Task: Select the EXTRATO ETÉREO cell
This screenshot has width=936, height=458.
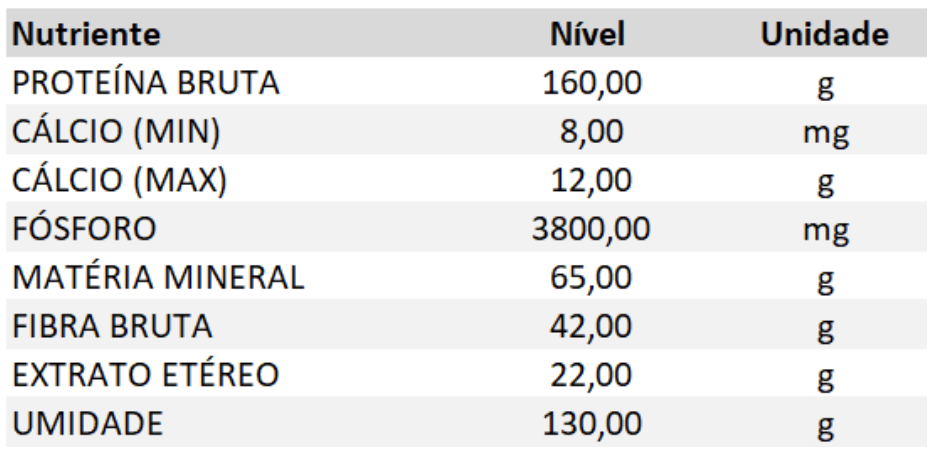Action: click(x=143, y=375)
